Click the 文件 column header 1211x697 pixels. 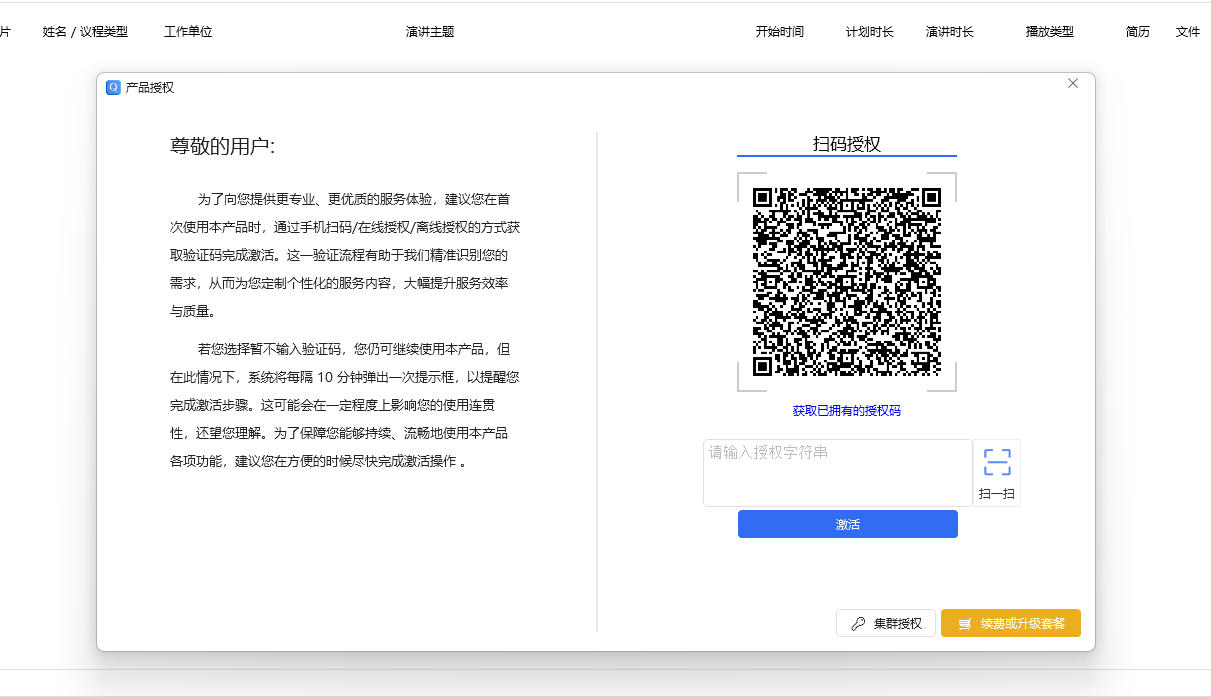[x=1188, y=32]
